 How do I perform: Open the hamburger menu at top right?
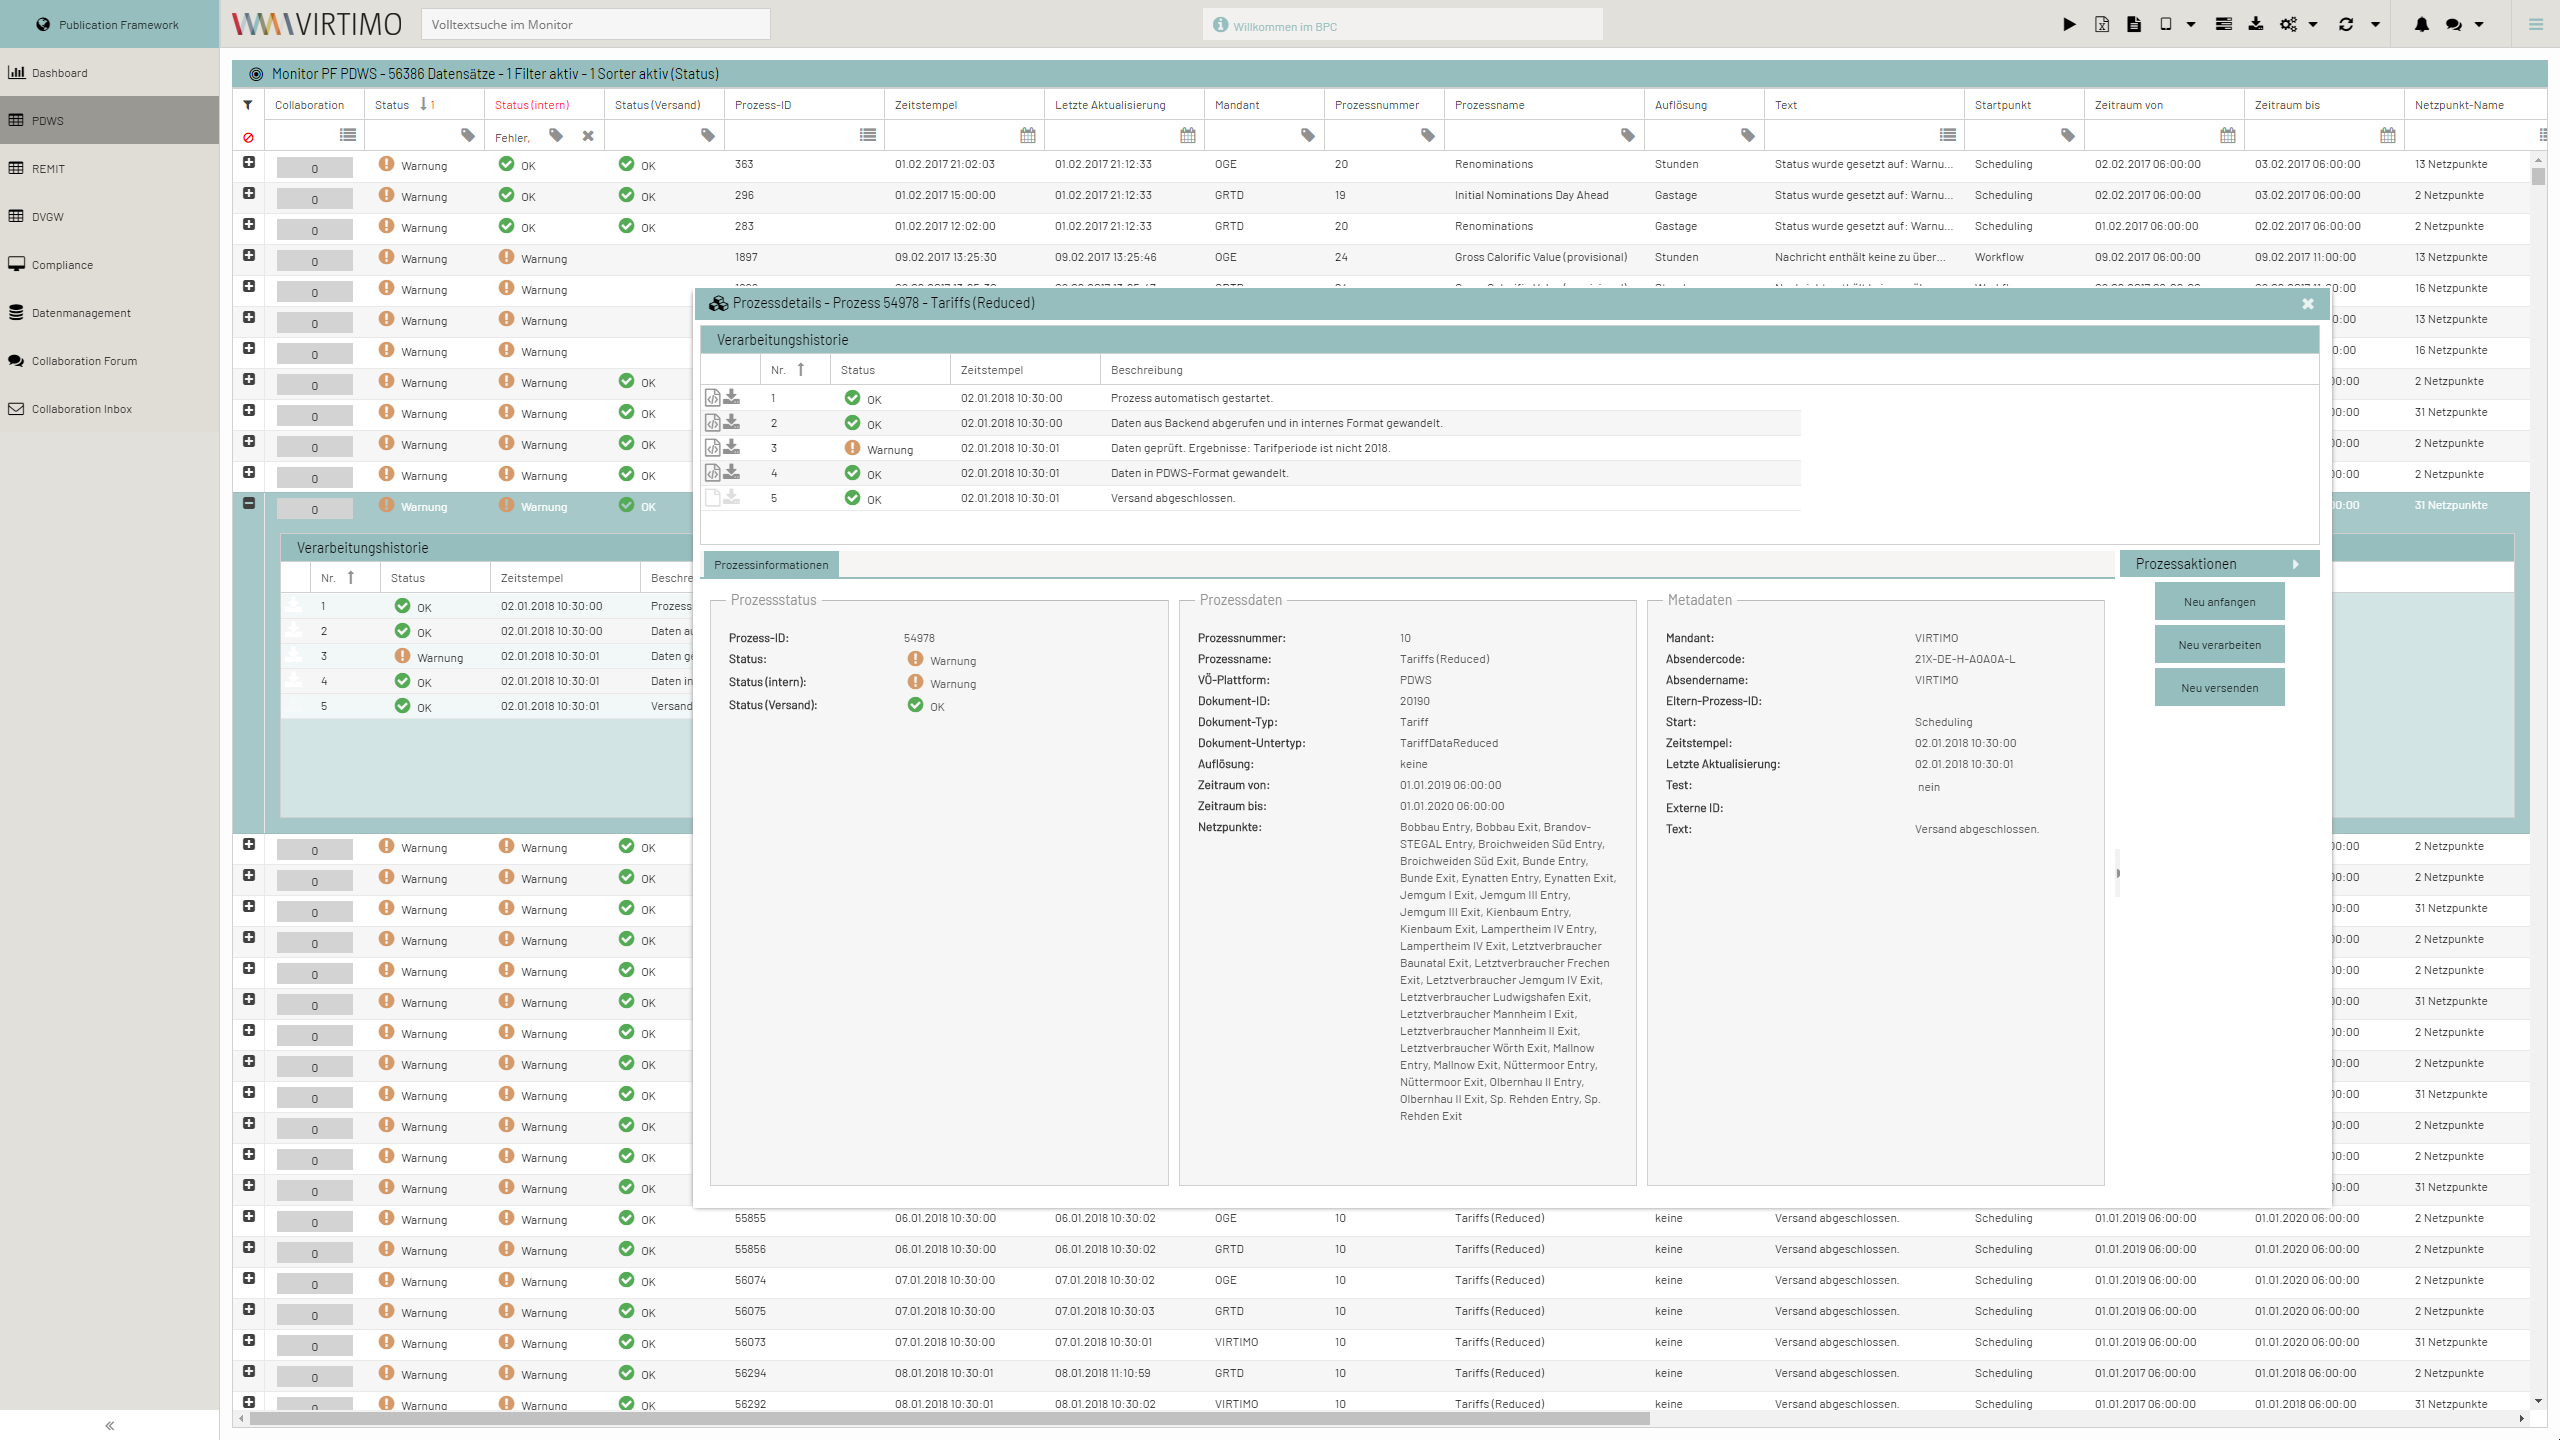pyautogui.click(x=2535, y=24)
